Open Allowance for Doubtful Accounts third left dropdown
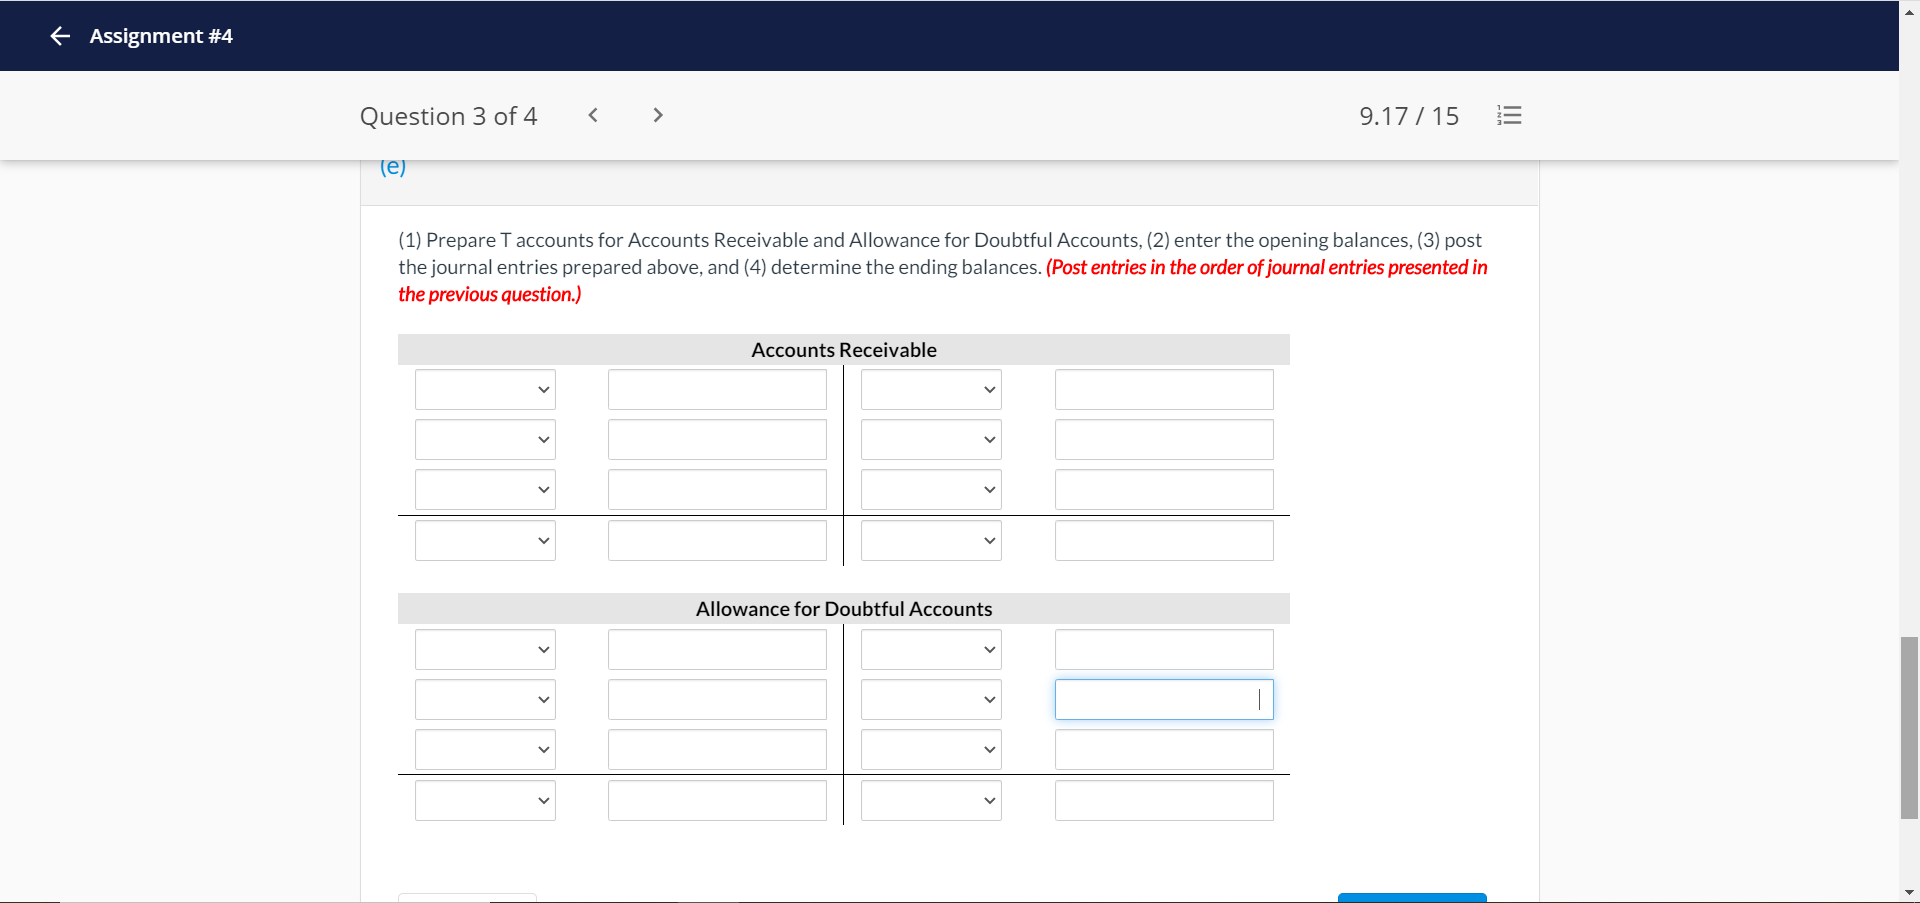The width and height of the screenshot is (1920, 903). [x=485, y=750]
